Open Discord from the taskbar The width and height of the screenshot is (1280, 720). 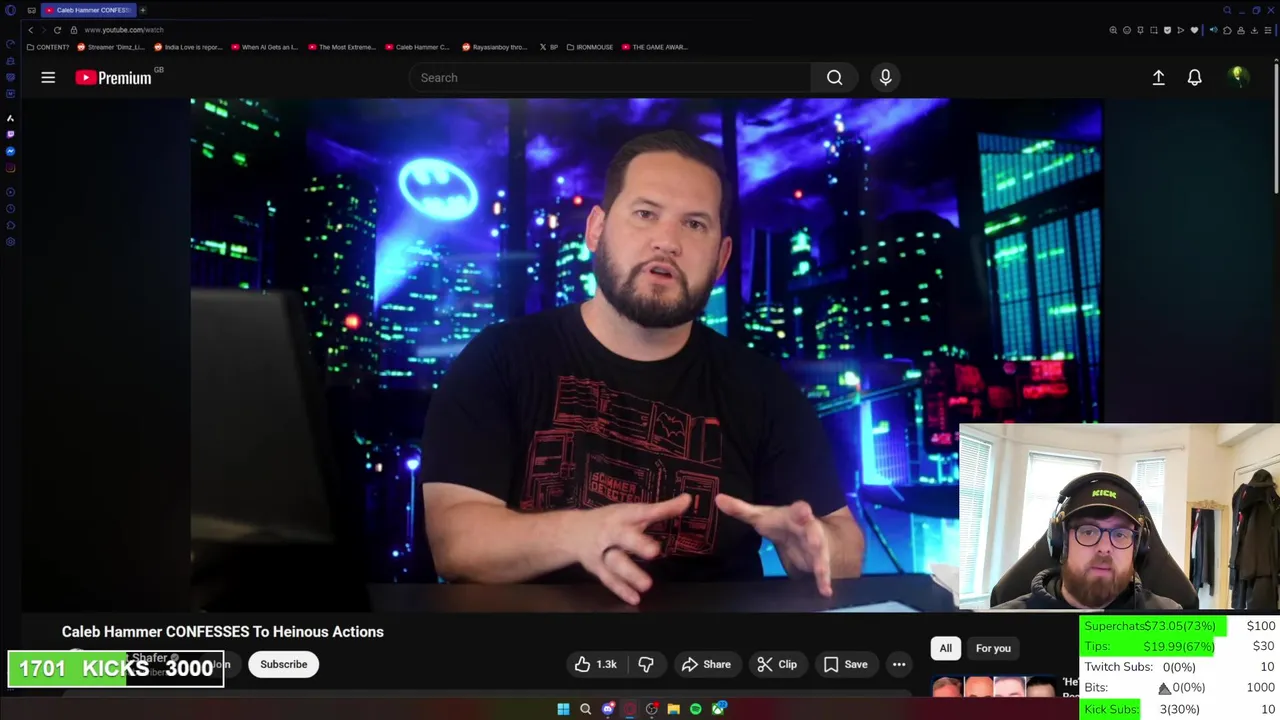tap(608, 709)
